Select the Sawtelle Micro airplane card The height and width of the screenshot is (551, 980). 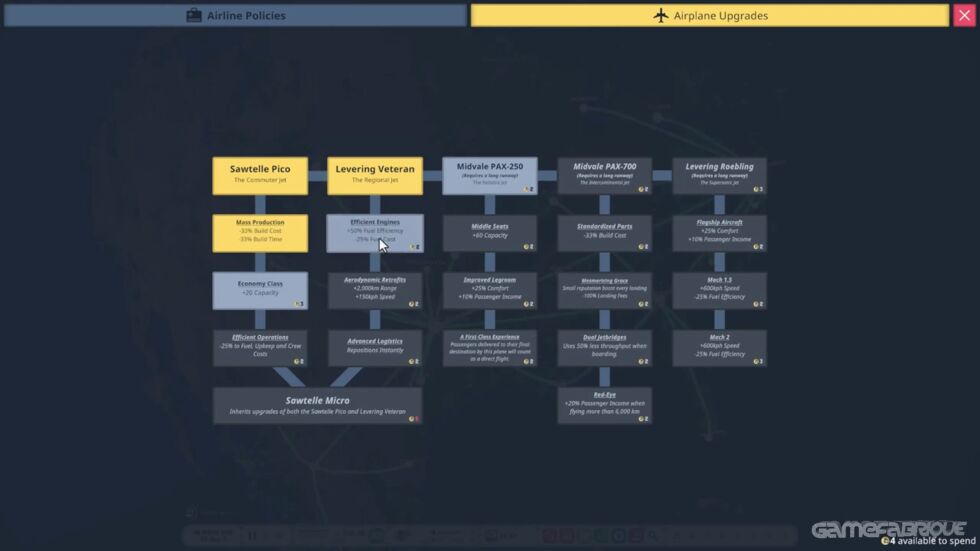coord(318,405)
